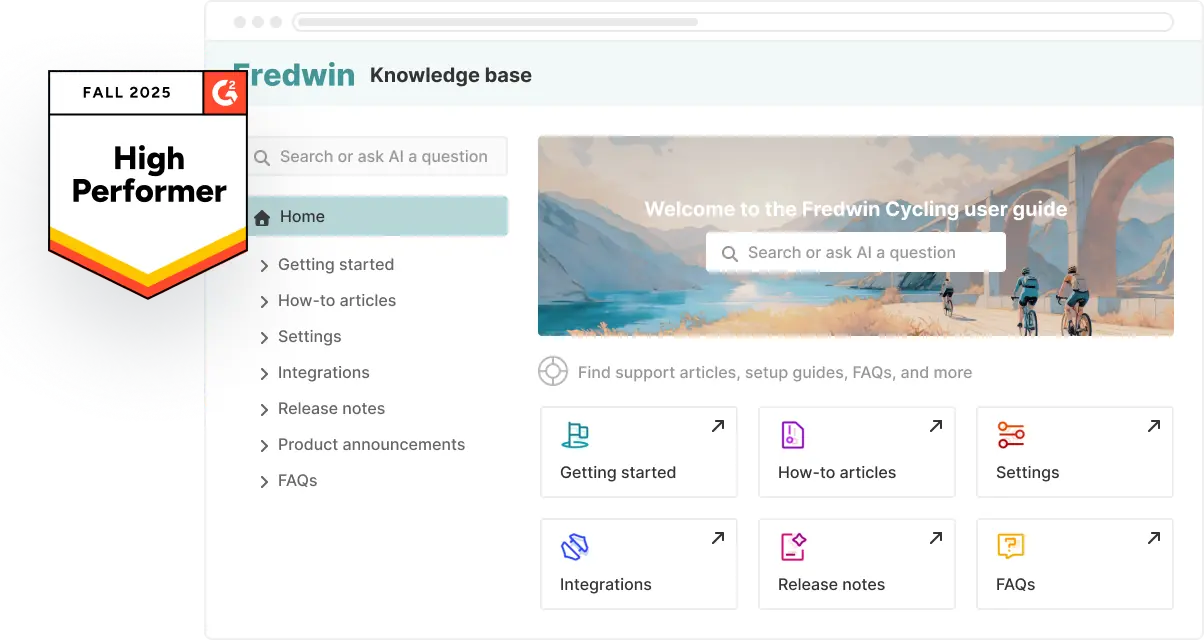
Task: Click the blue puzzle icon on Integrations card
Action: tap(574, 548)
